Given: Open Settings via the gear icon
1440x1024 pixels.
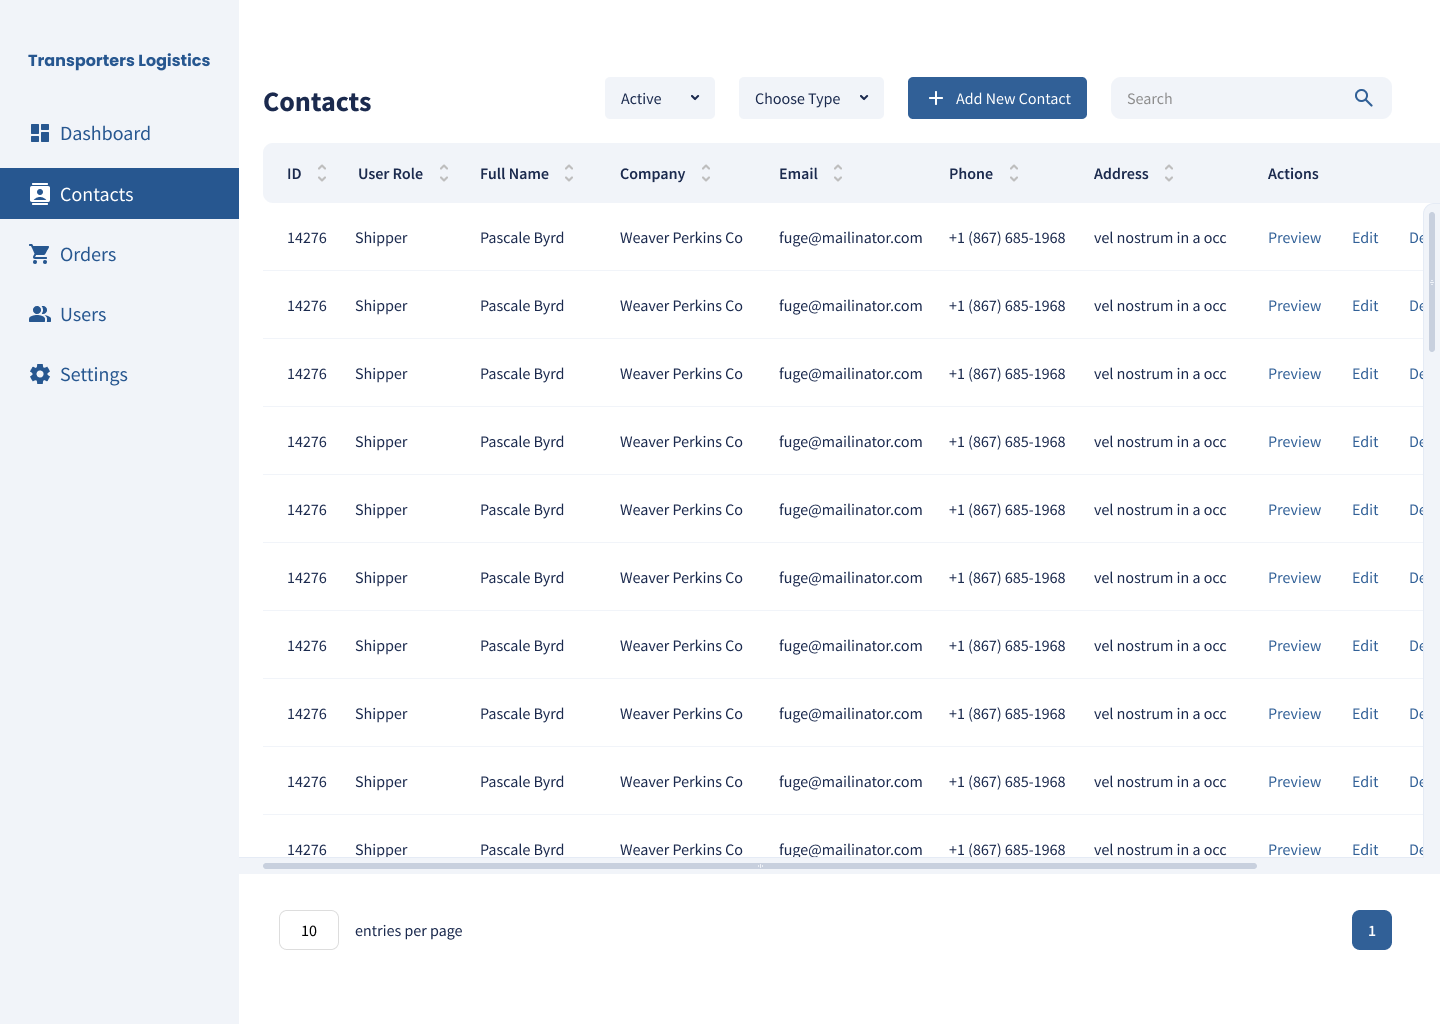Looking at the screenshot, I should 40,373.
